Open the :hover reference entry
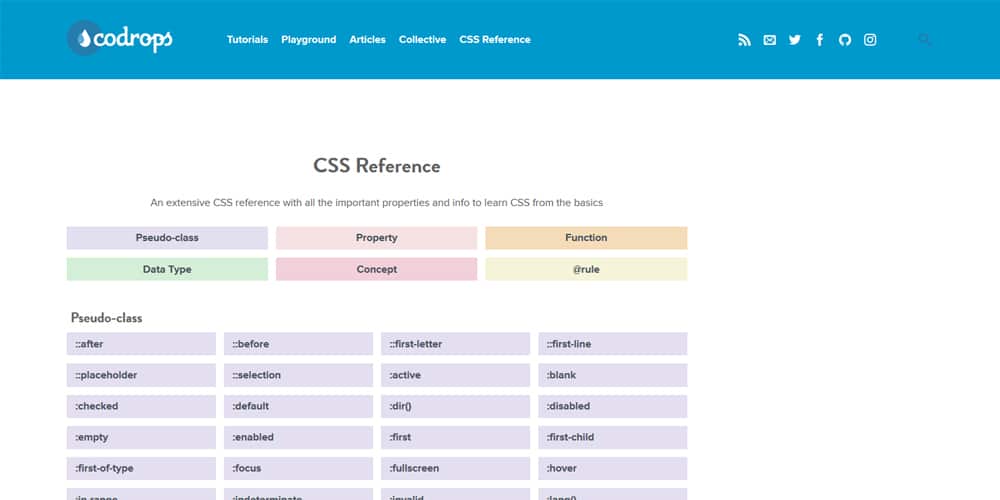The image size is (1000, 500). tap(612, 469)
